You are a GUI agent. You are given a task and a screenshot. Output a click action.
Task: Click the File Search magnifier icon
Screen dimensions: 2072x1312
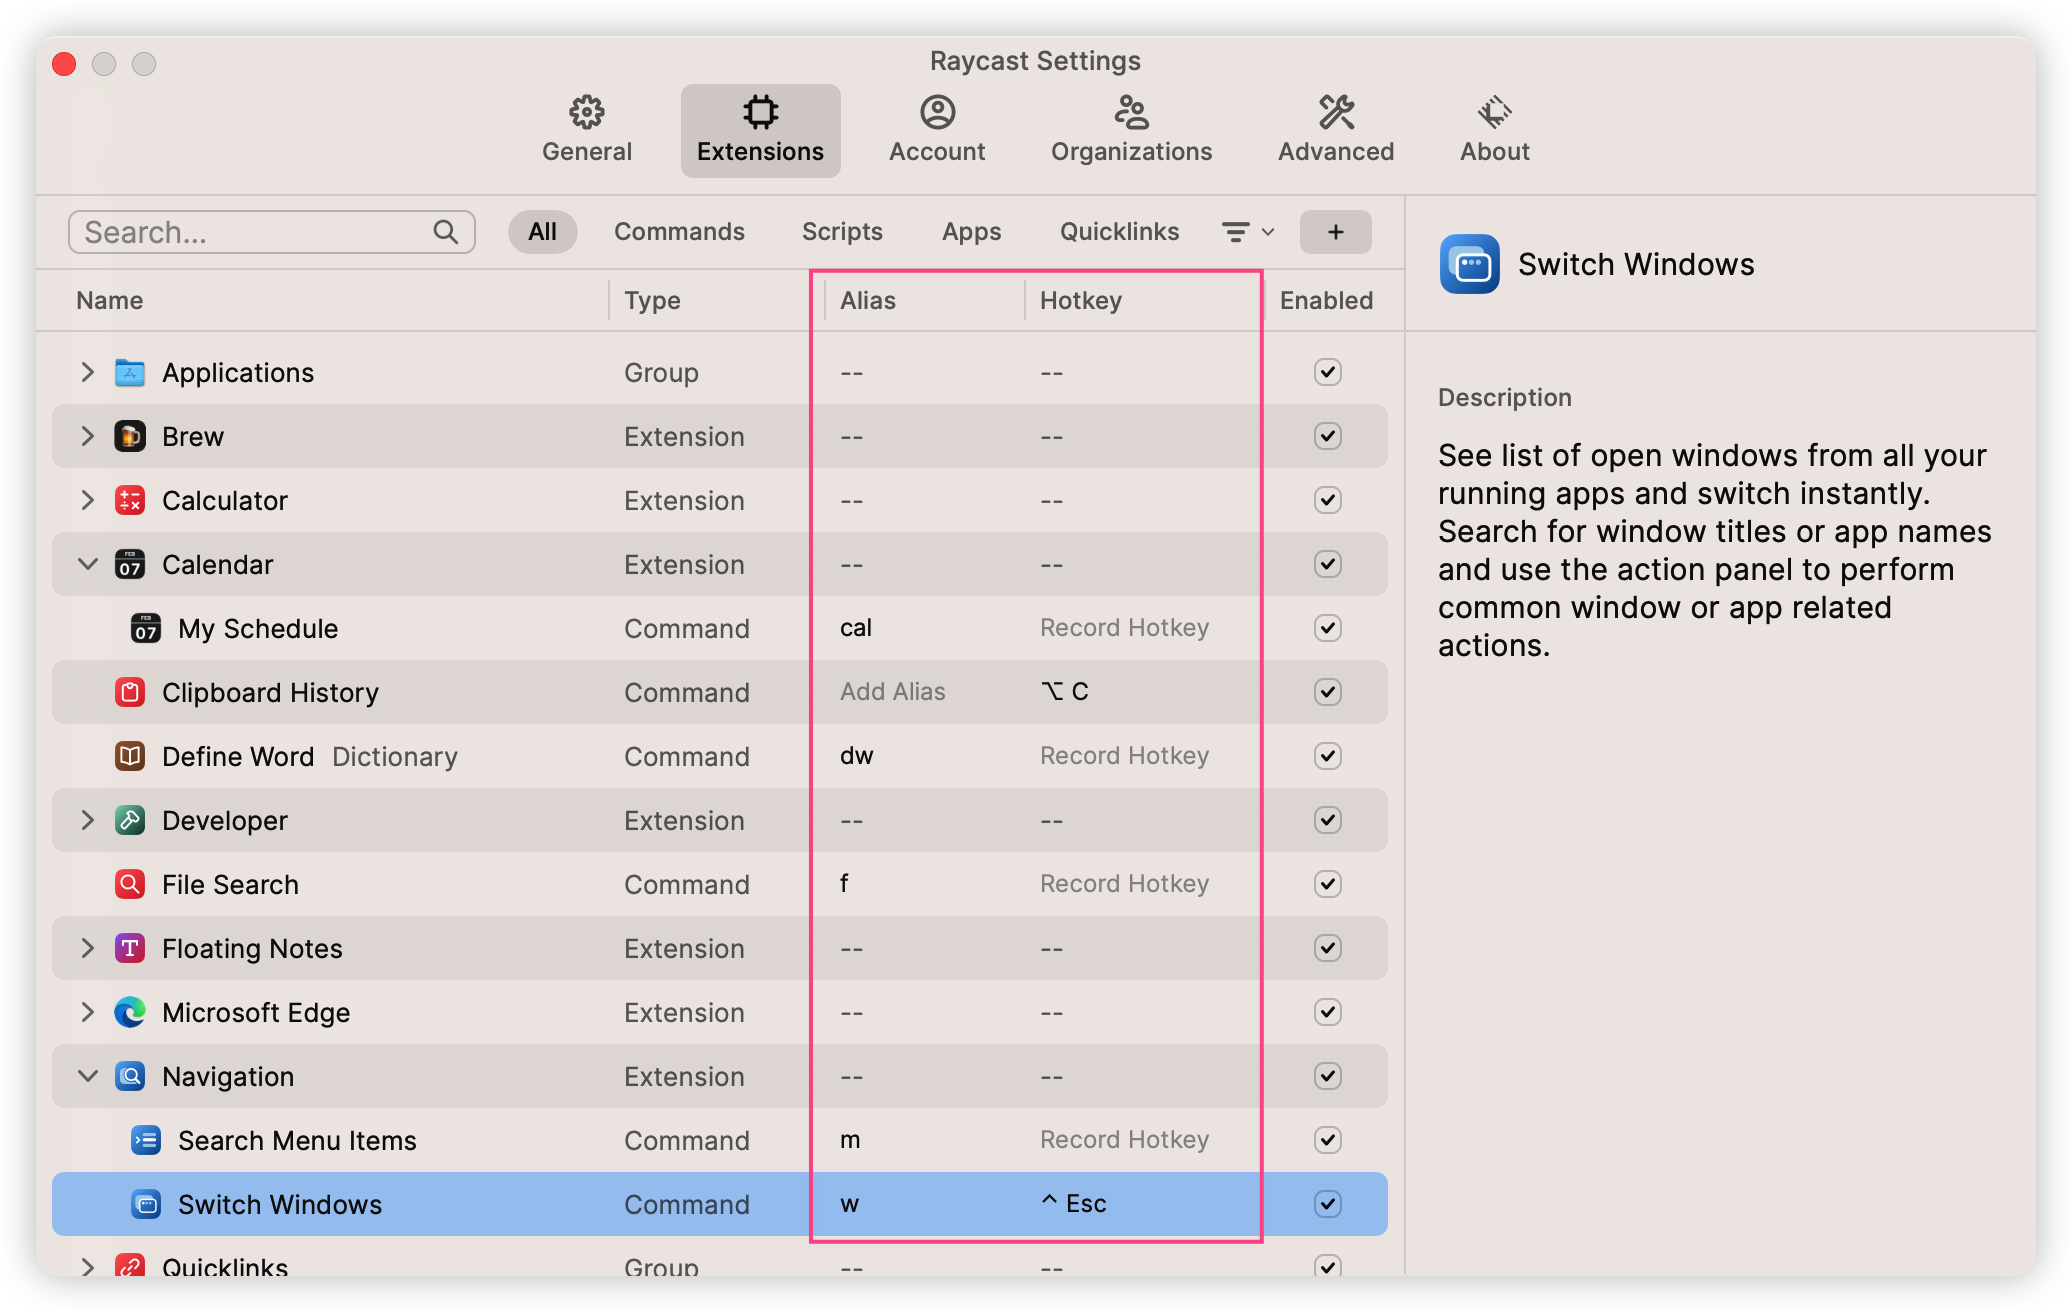(x=130, y=884)
